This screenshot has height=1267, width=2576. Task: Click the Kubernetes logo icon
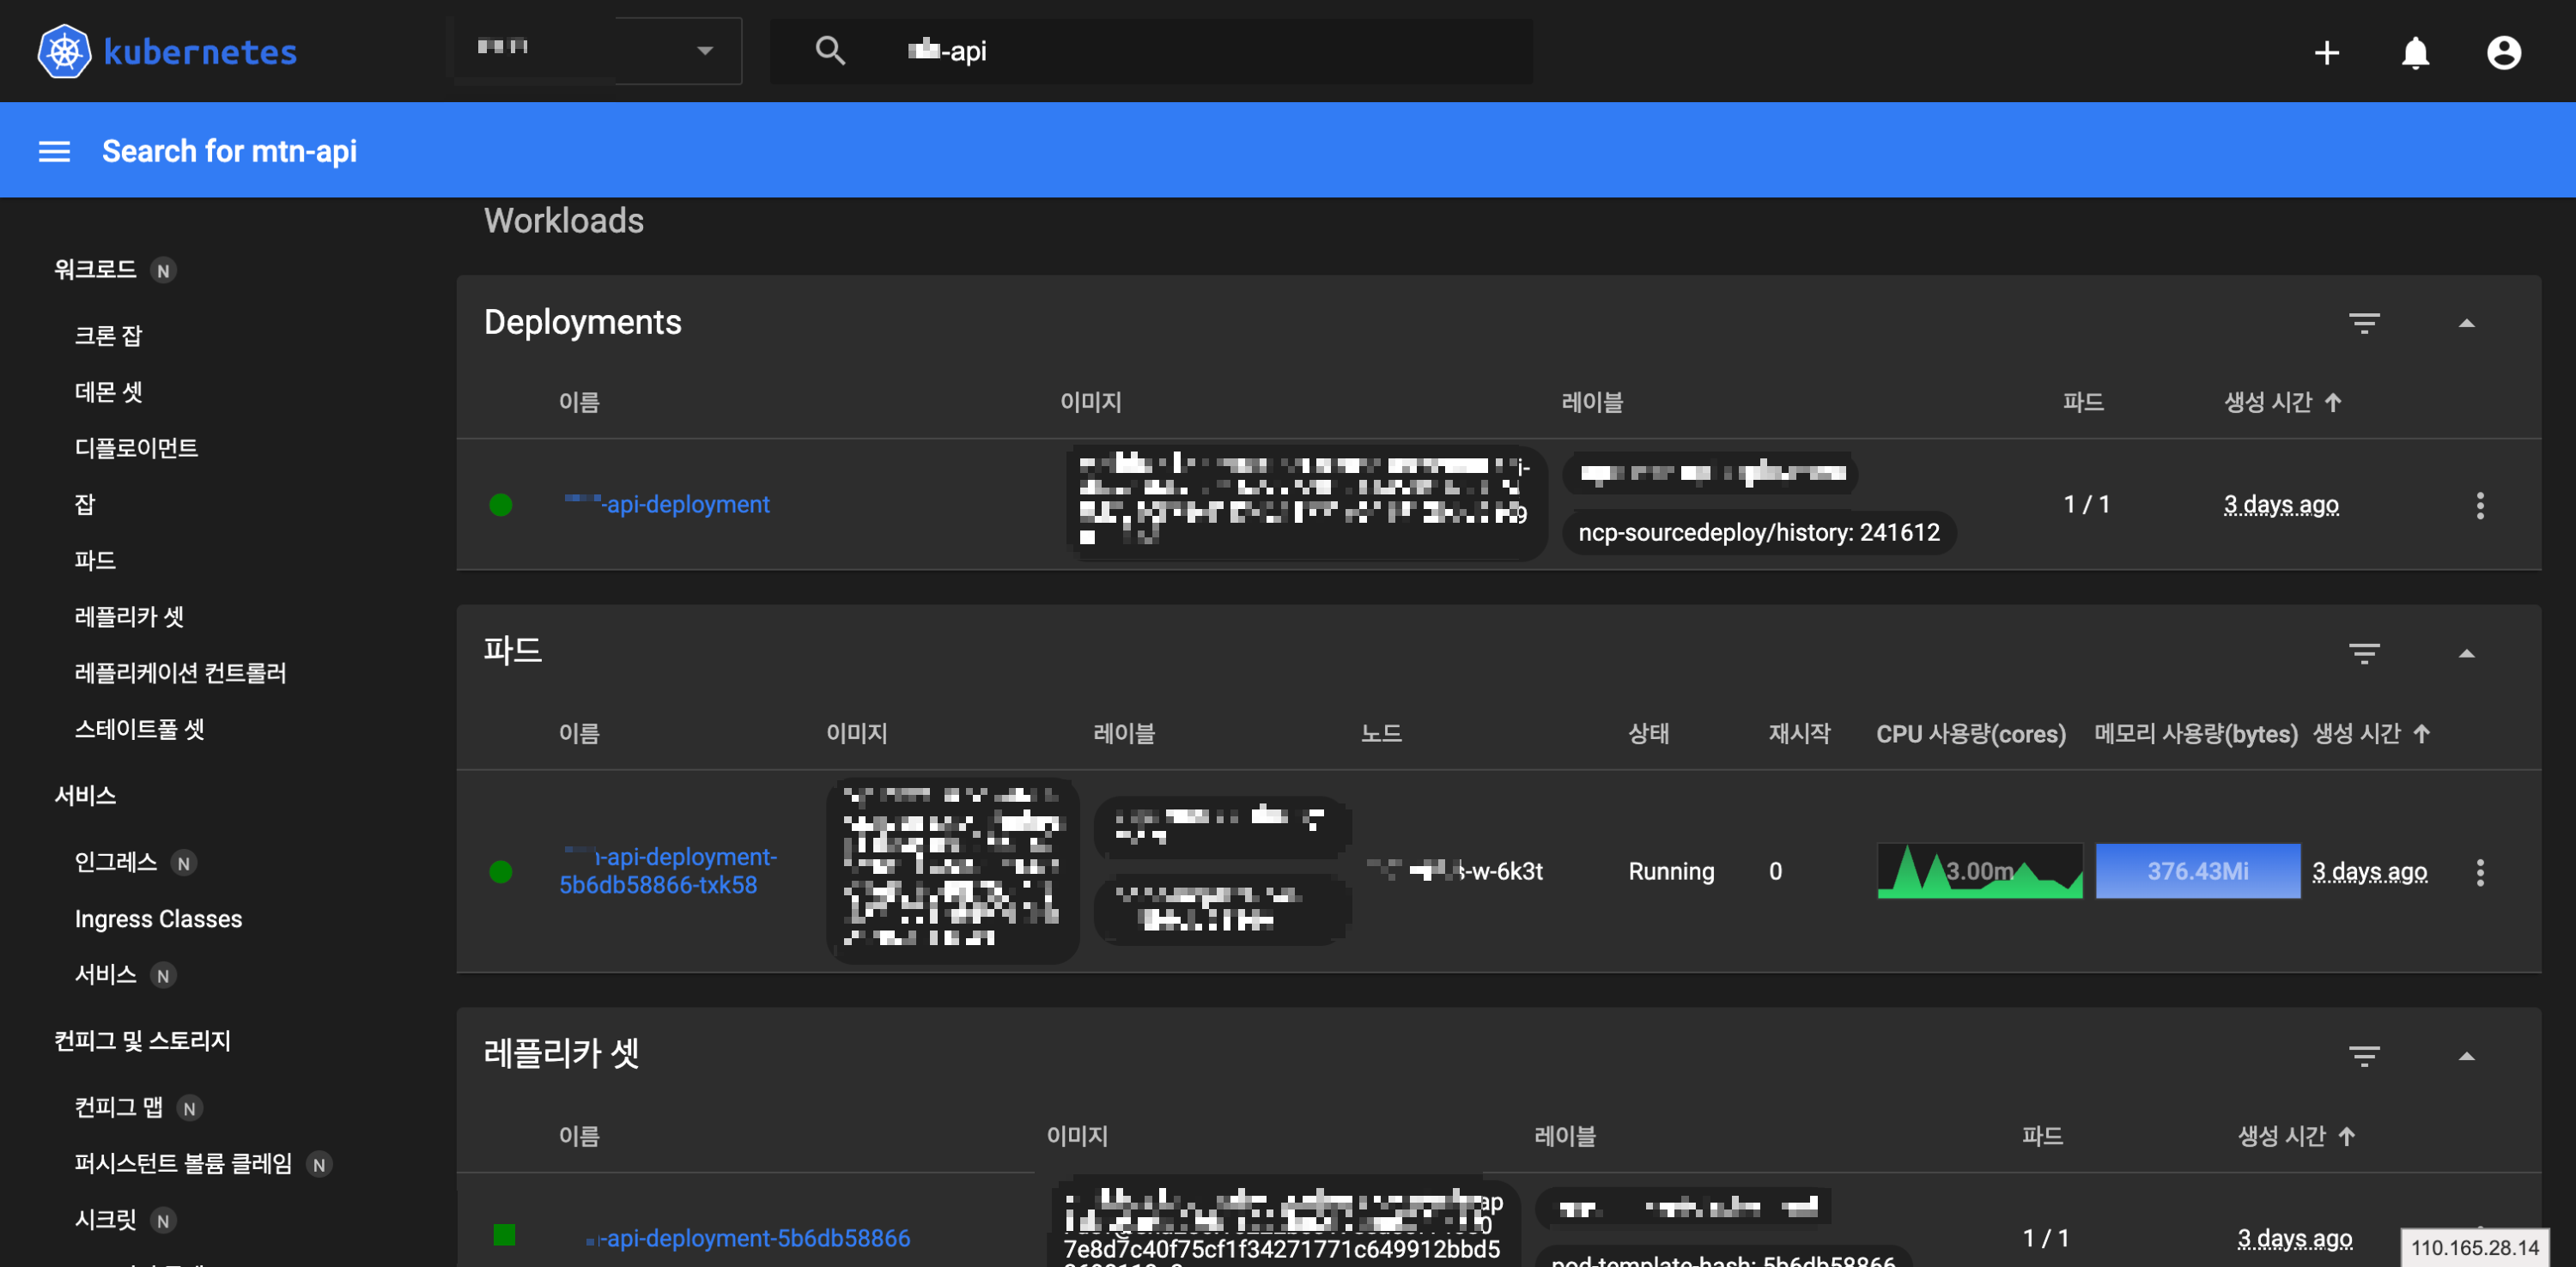pos(64,51)
